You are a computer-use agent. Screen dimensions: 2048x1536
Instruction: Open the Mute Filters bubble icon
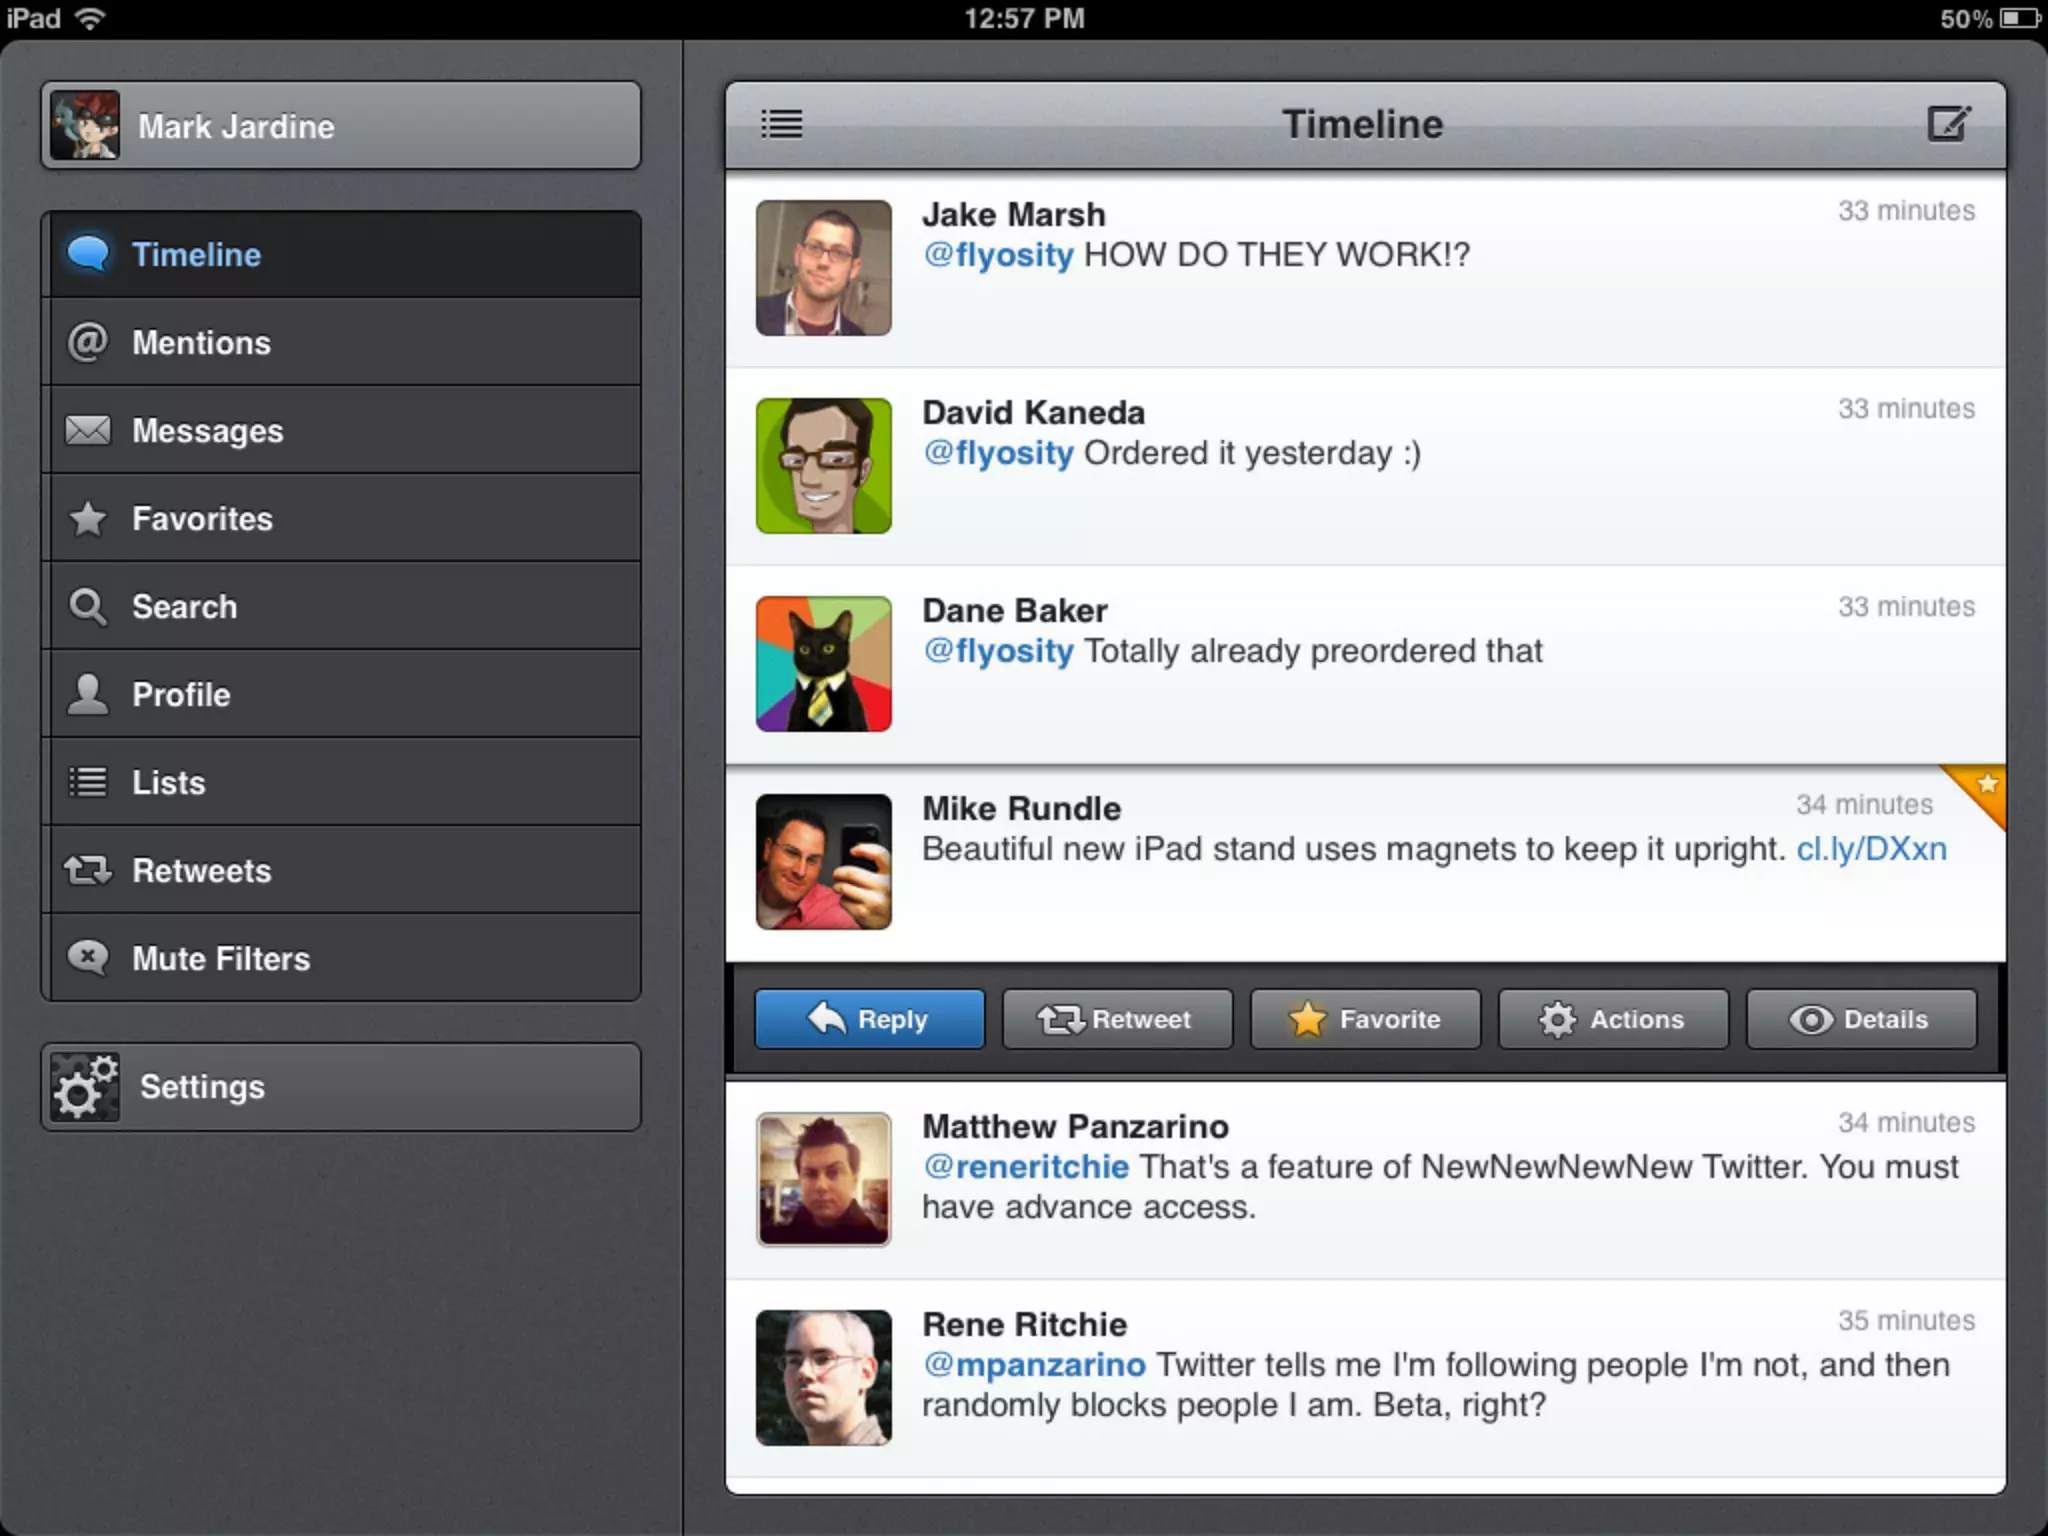click(x=88, y=958)
